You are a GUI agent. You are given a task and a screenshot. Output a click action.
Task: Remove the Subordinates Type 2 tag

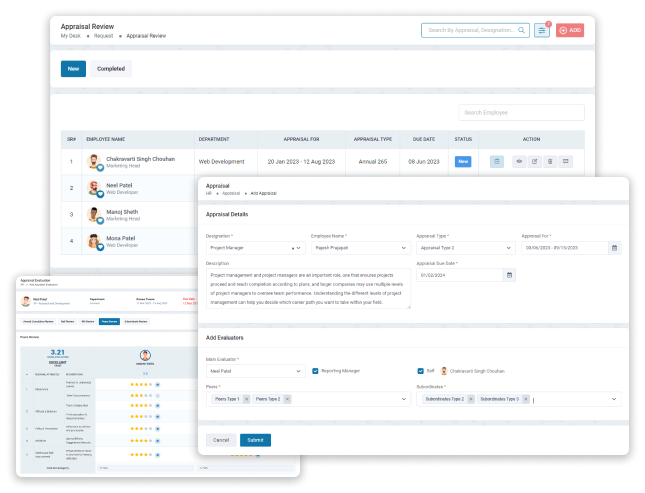471,399
